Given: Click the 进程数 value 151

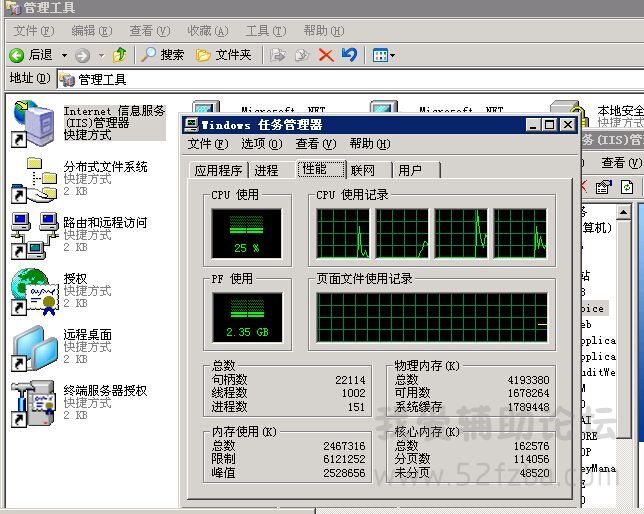Looking at the screenshot, I should click(x=356, y=407).
